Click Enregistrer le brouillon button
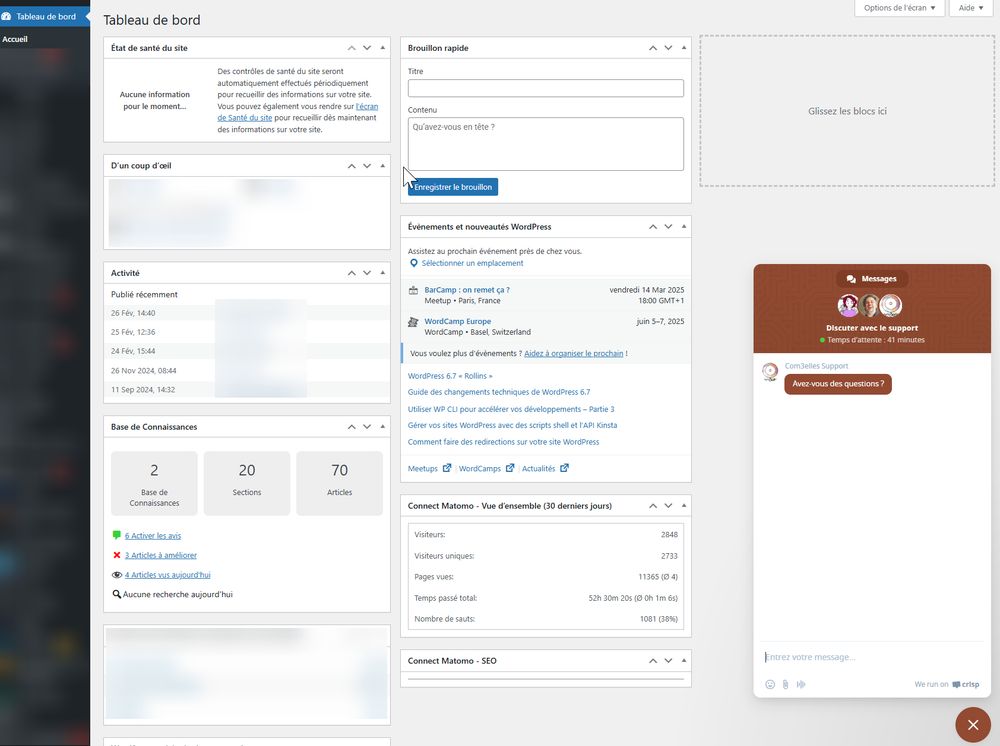 (x=453, y=187)
